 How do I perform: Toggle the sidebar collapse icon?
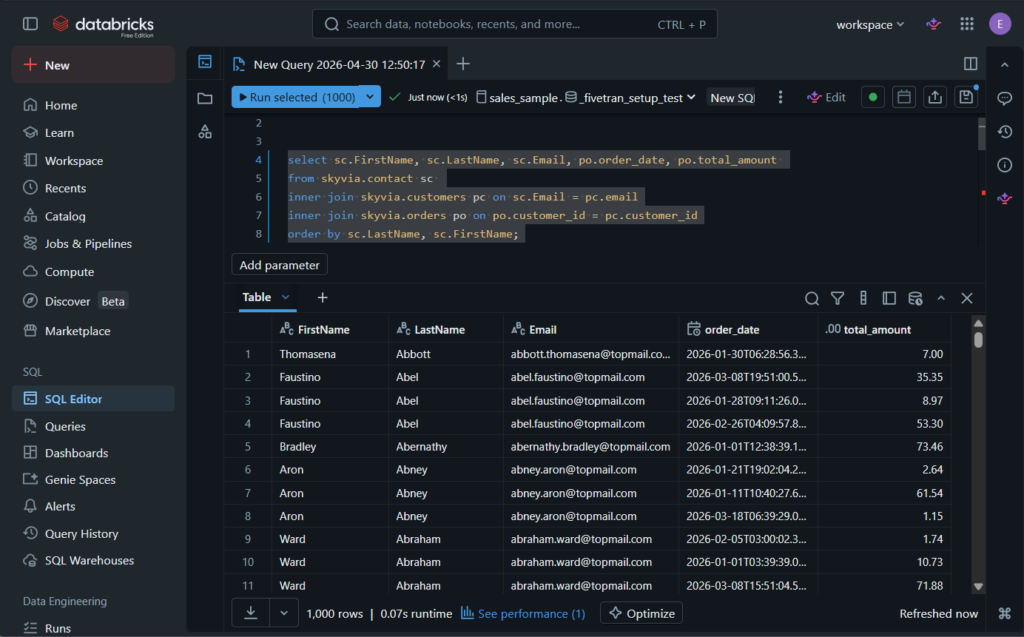pyautogui.click(x=30, y=24)
